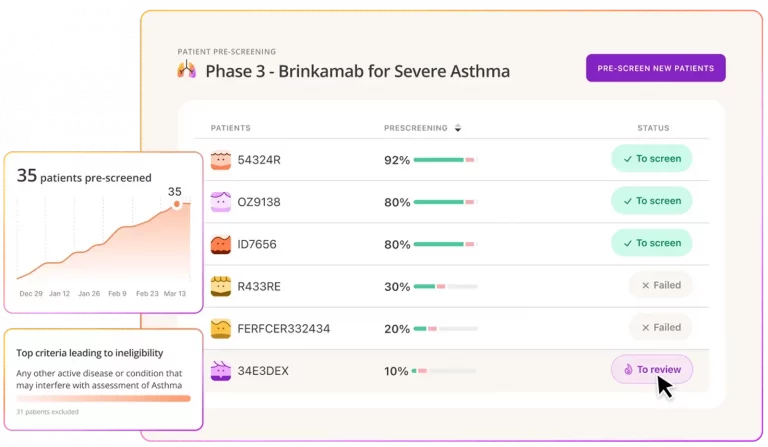The width and height of the screenshot is (768, 447).
Task: Click the Patients column header
Action: [x=230, y=128]
